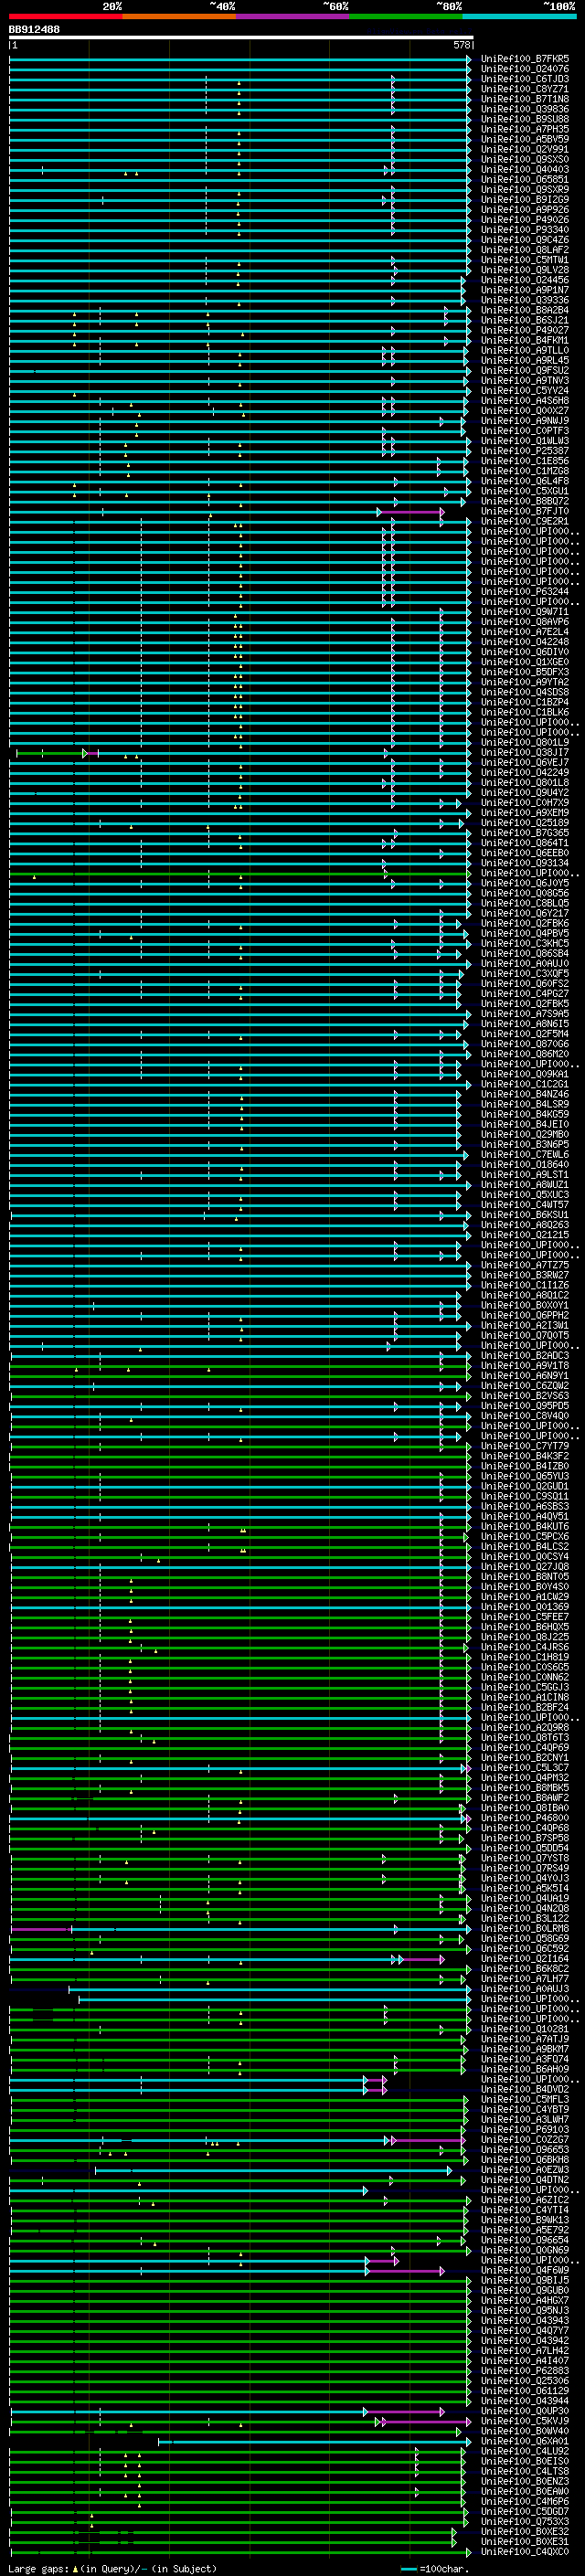Click the query name BB912488
Image resolution: width=585 pixels, height=2576 pixels.
pos(34,29)
